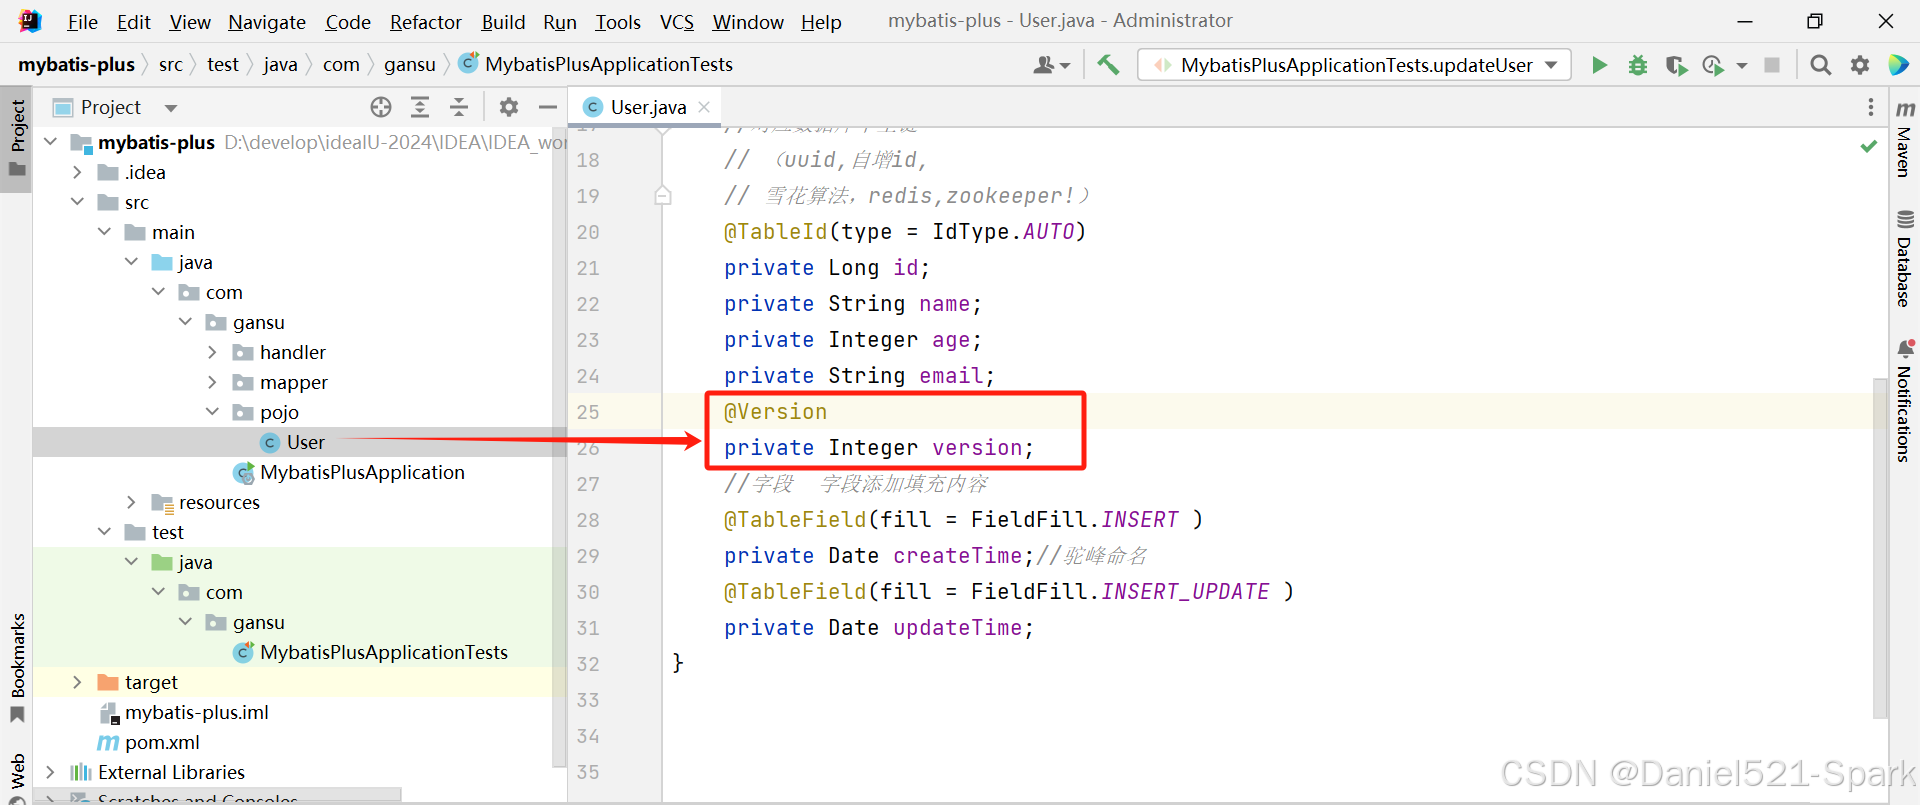Click MybatisPlusApplicationTests breadcrumb
Screen dimensions: 1920x805
coord(597,64)
